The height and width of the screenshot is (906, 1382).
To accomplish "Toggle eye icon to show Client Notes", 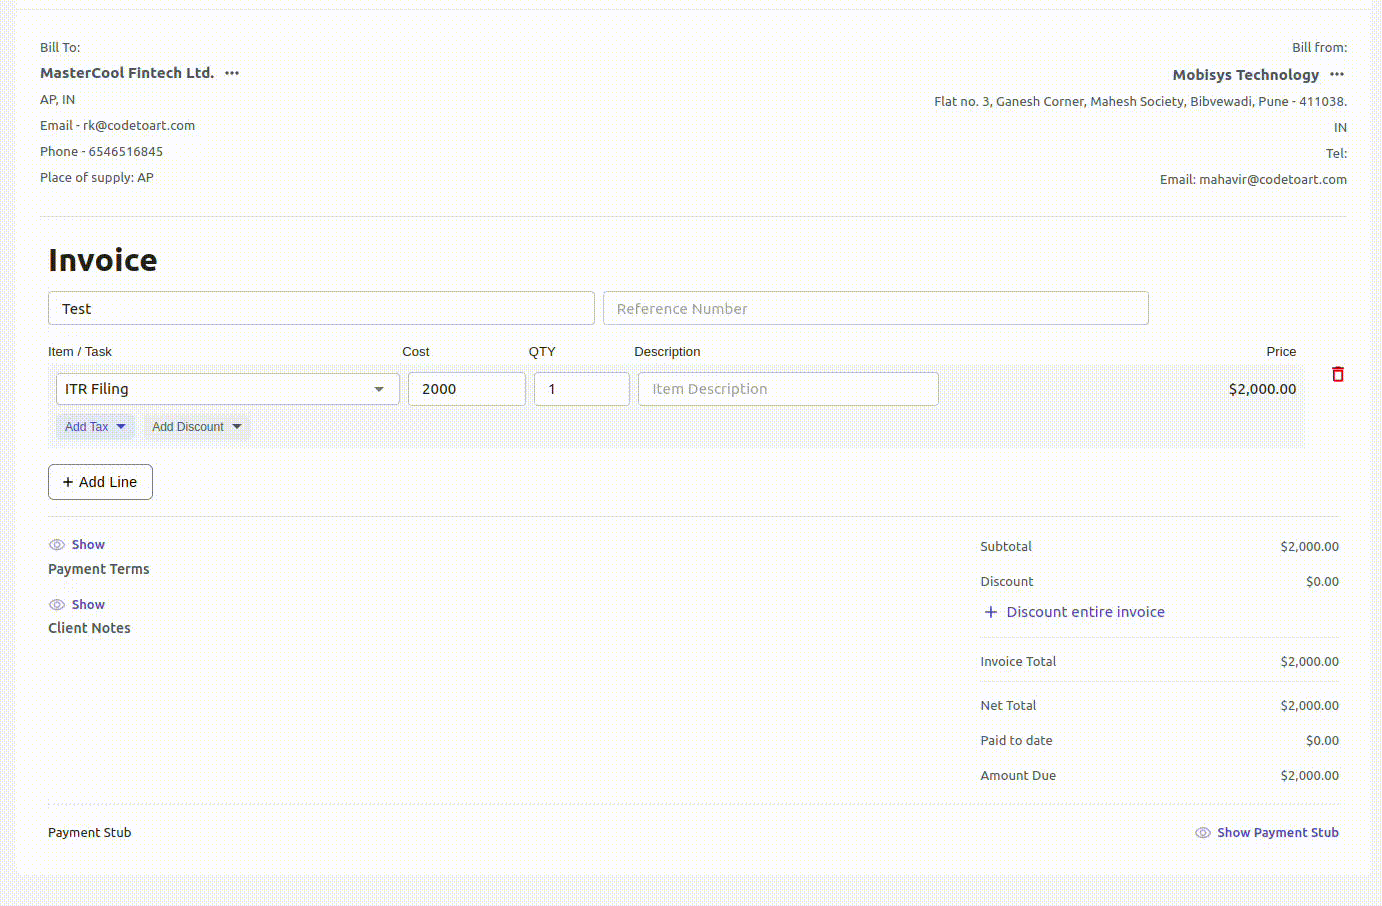I will 57,605.
